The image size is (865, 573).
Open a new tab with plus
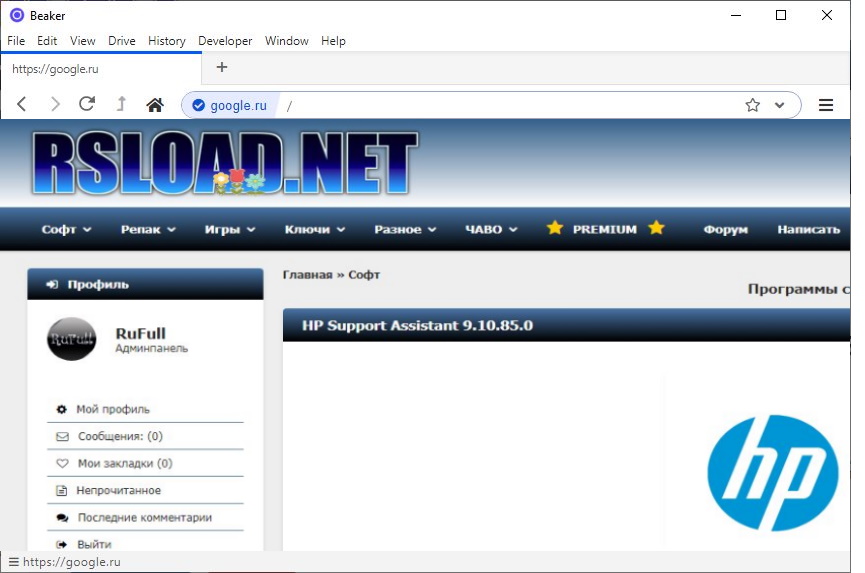click(222, 67)
